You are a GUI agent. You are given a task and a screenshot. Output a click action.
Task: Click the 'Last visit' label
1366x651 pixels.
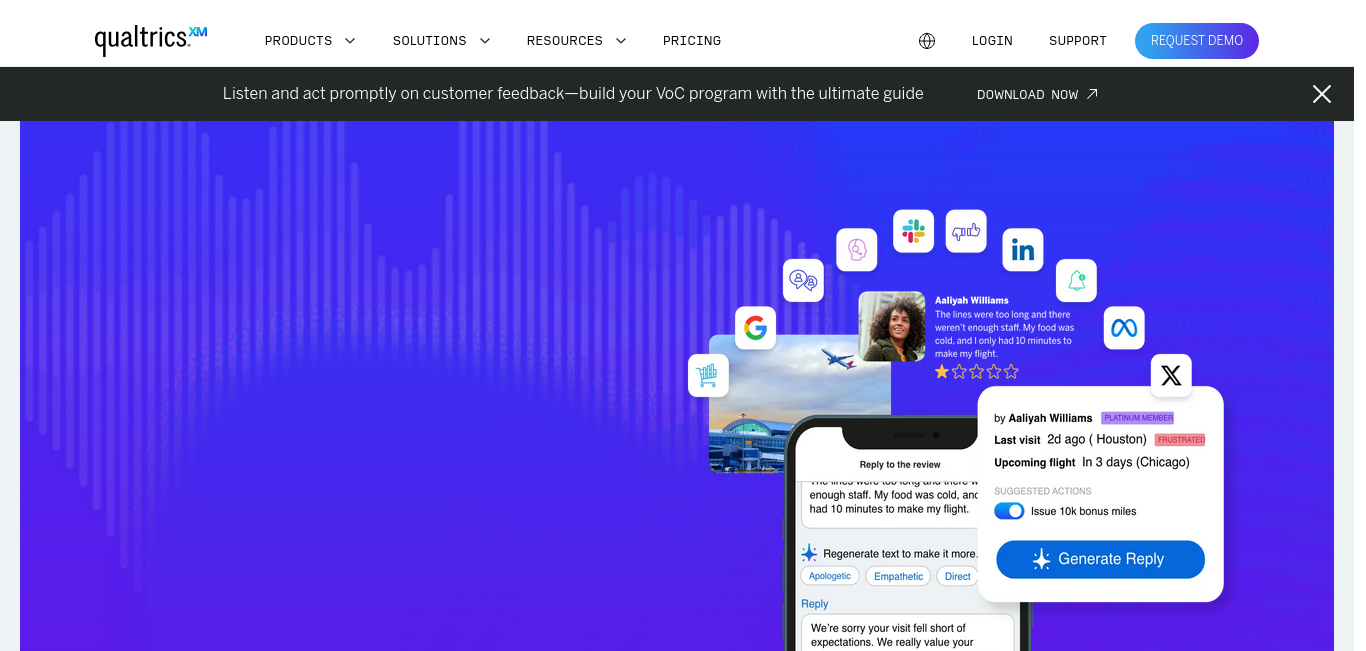[1017, 440]
